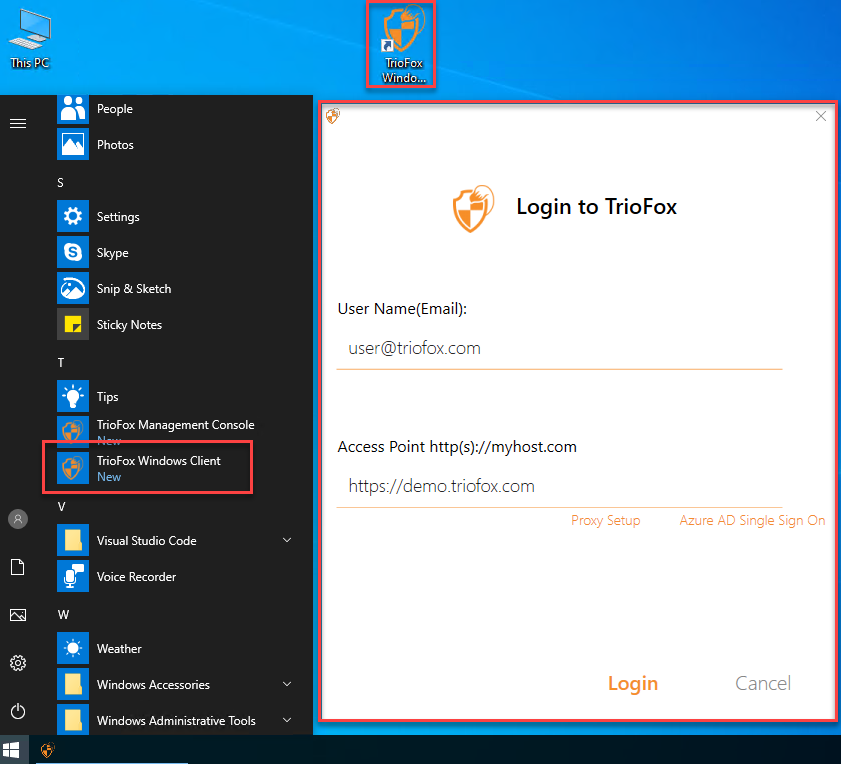
Task: Click the V letter header in the app list
Action: 61,506
